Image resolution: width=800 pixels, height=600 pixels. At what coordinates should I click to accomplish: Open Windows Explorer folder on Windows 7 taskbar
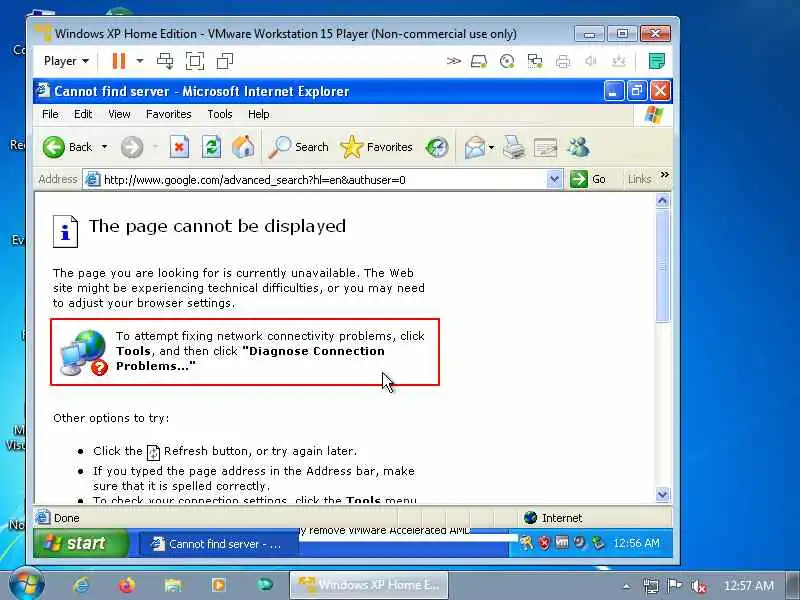pyautogui.click(x=173, y=585)
